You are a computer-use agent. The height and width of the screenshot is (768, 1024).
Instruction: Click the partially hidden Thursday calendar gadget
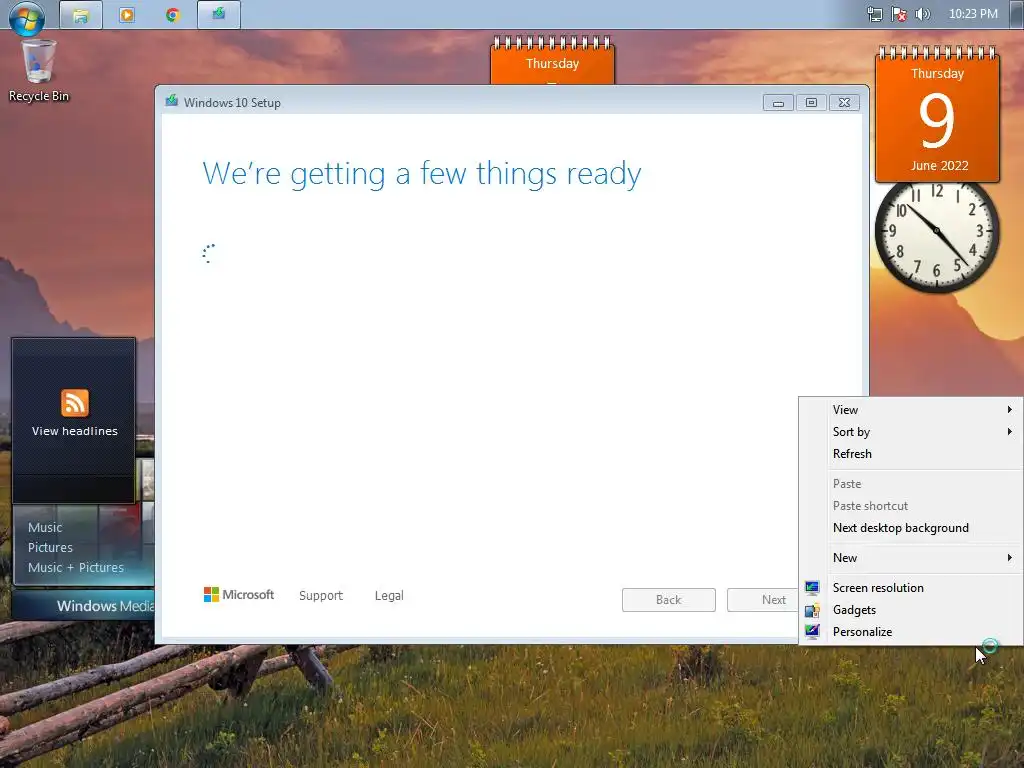(x=552, y=60)
